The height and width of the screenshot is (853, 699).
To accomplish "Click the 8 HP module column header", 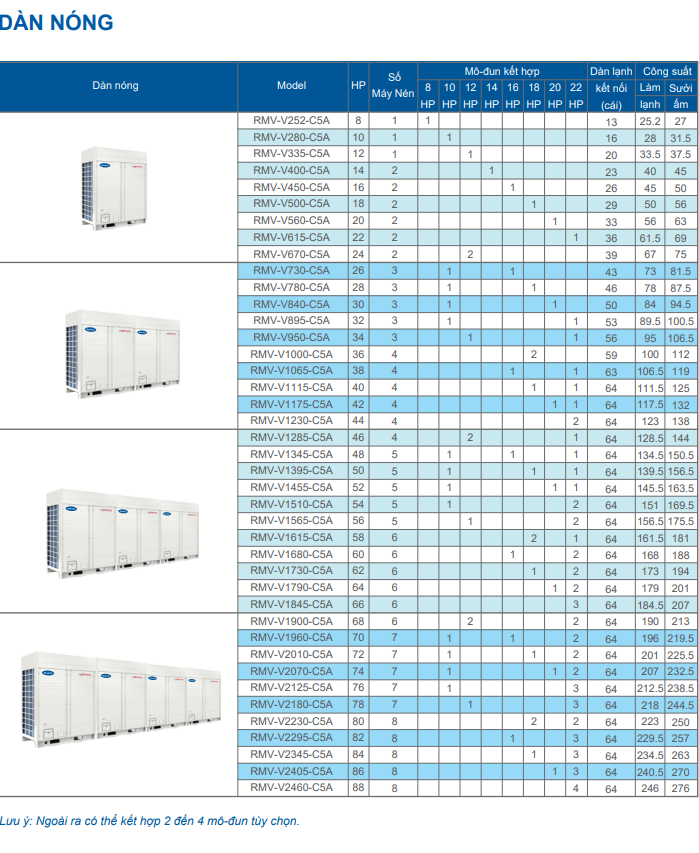I will pyautogui.click(x=428, y=96).
